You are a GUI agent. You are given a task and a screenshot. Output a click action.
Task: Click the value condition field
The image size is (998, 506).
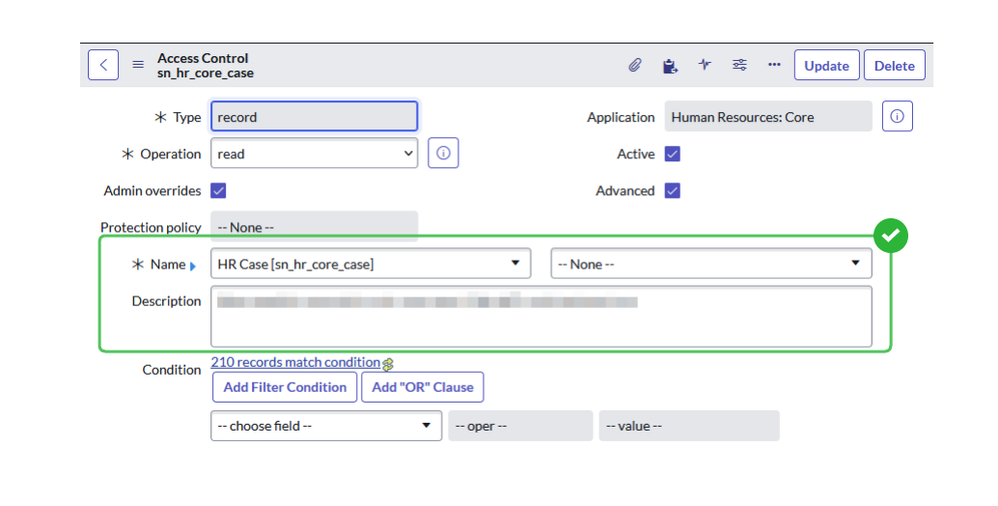point(689,426)
